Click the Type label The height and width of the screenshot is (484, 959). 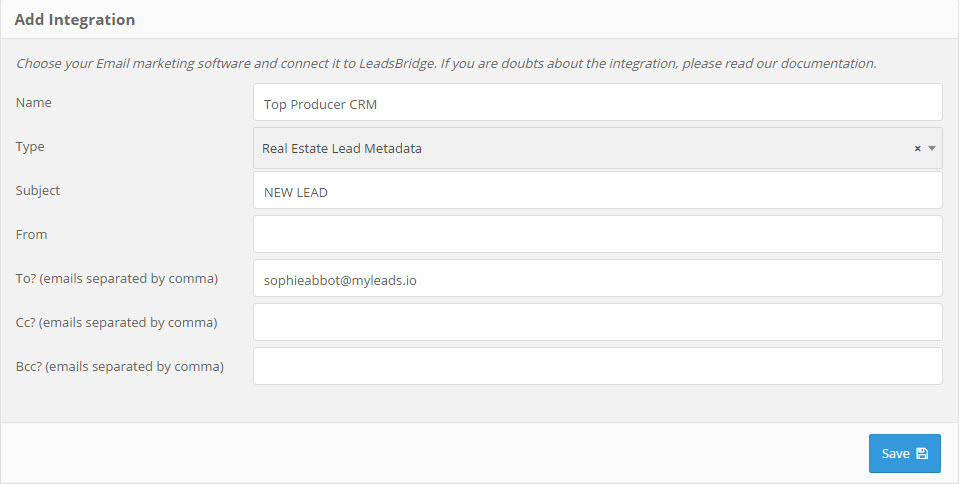coord(30,147)
